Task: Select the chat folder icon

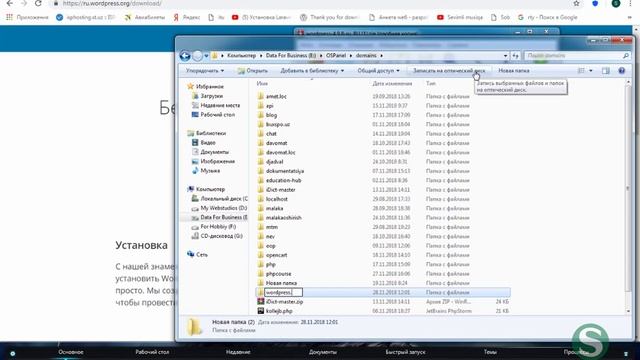Action: pyautogui.click(x=261, y=133)
